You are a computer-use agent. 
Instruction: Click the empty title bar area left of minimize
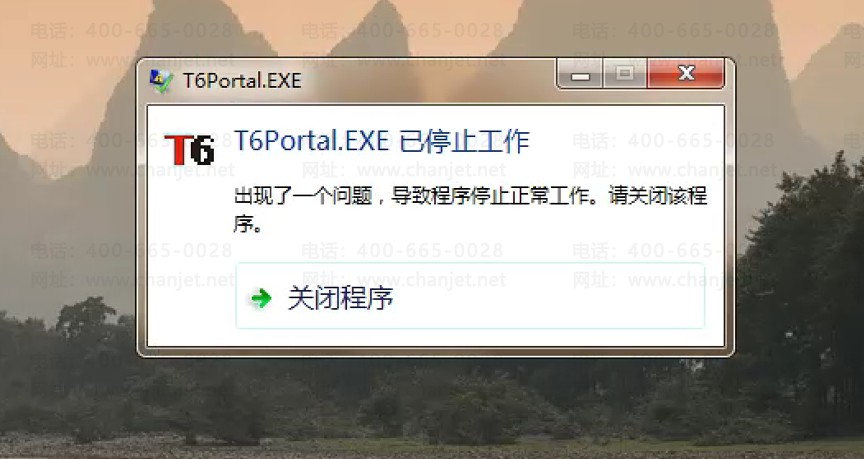click(429, 81)
